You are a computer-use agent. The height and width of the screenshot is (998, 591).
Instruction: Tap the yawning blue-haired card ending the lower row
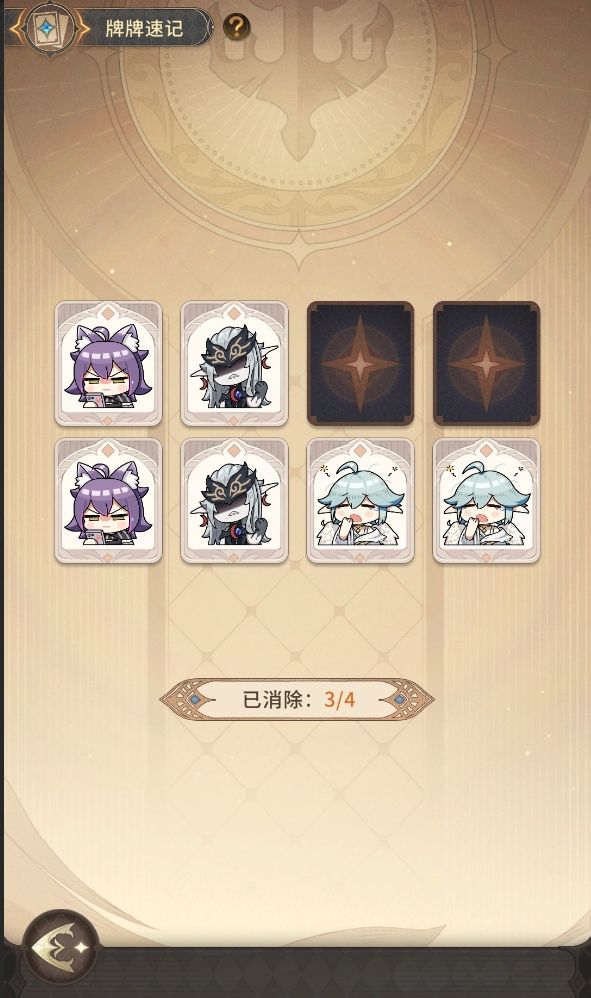[486, 500]
